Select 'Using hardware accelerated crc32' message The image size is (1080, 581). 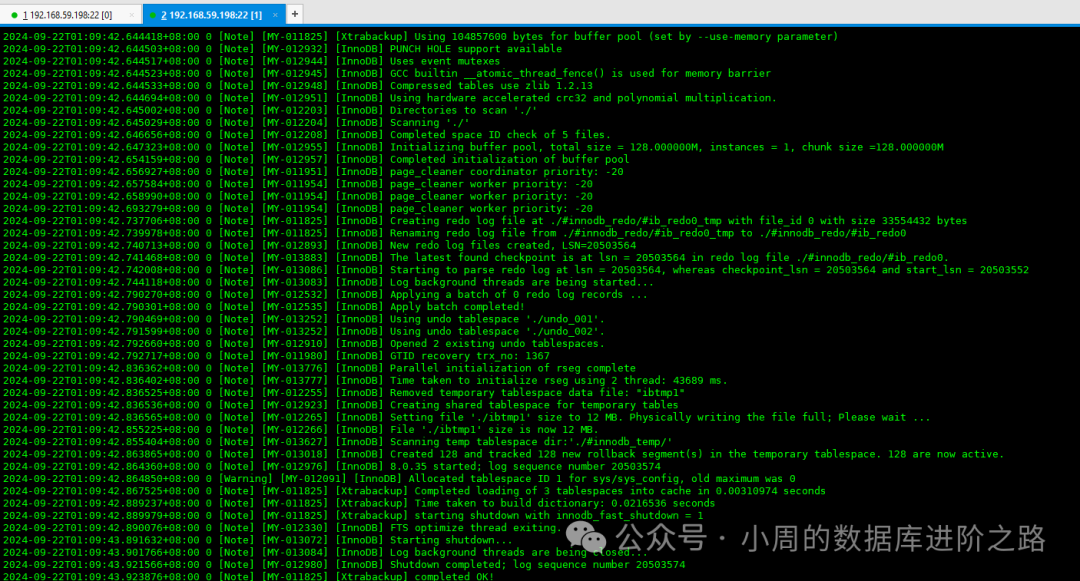(583, 98)
